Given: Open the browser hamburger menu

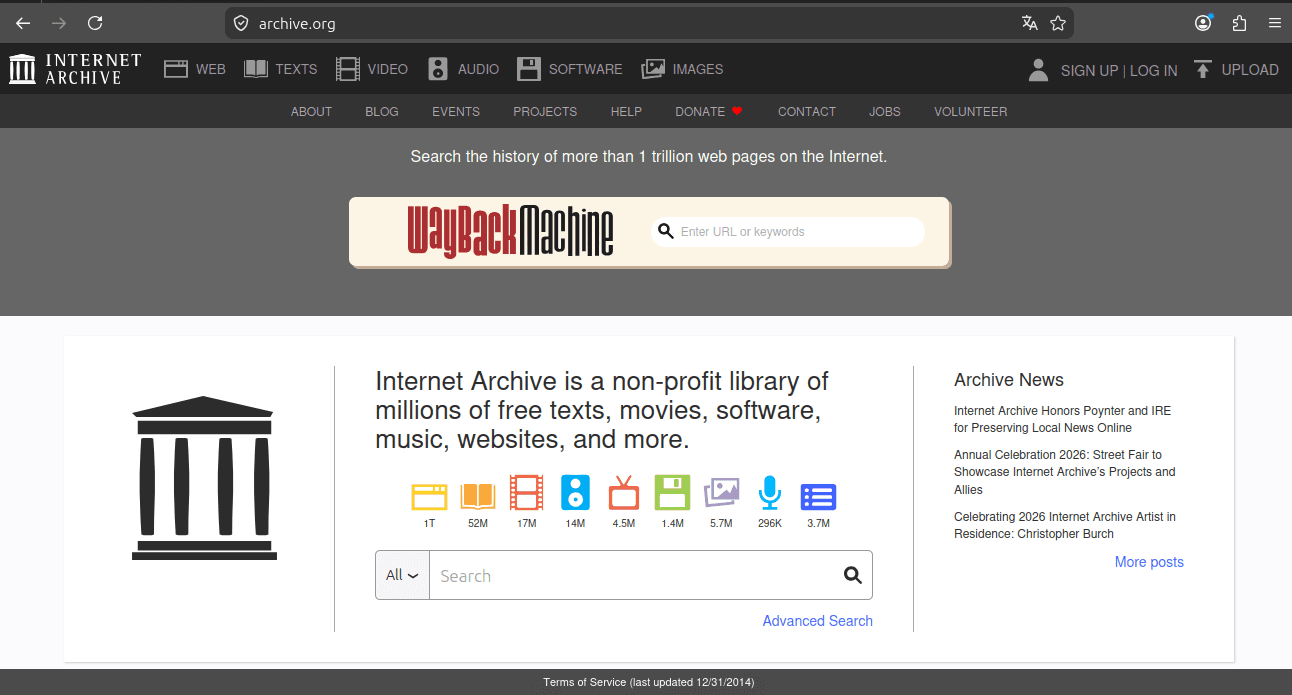Looking at the screenshot, I should click(x=1274, y=23).
